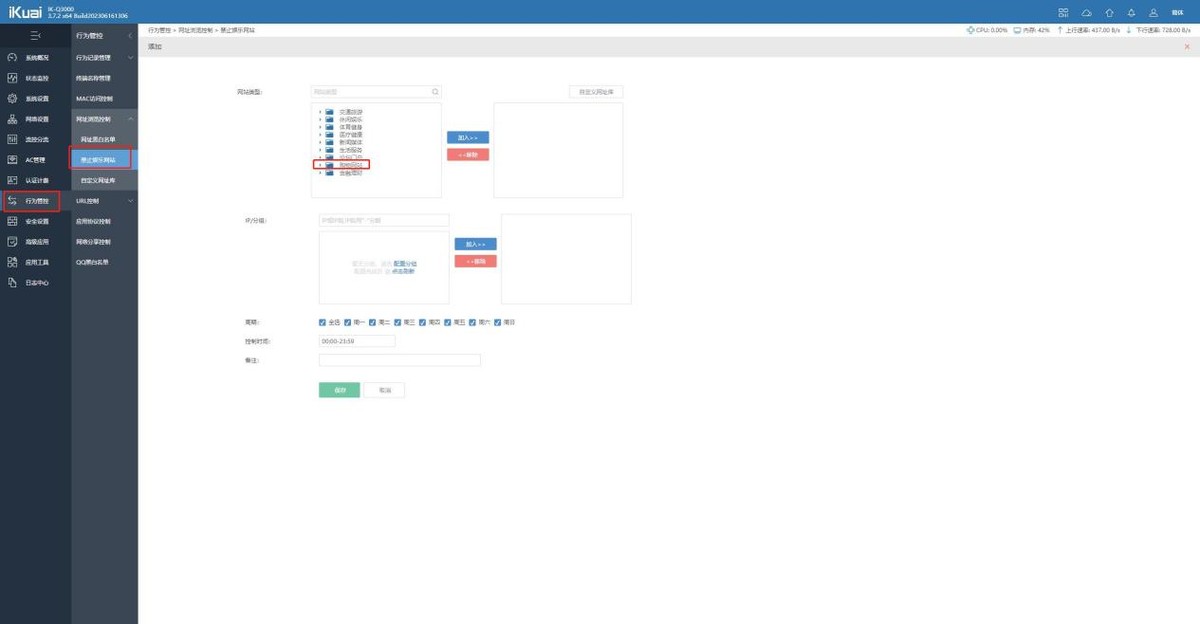Click the CPU usage icon
Image resolution: width=1200 pixels, height=624 pixels.
pyautogui.click(x=970, y=30)
